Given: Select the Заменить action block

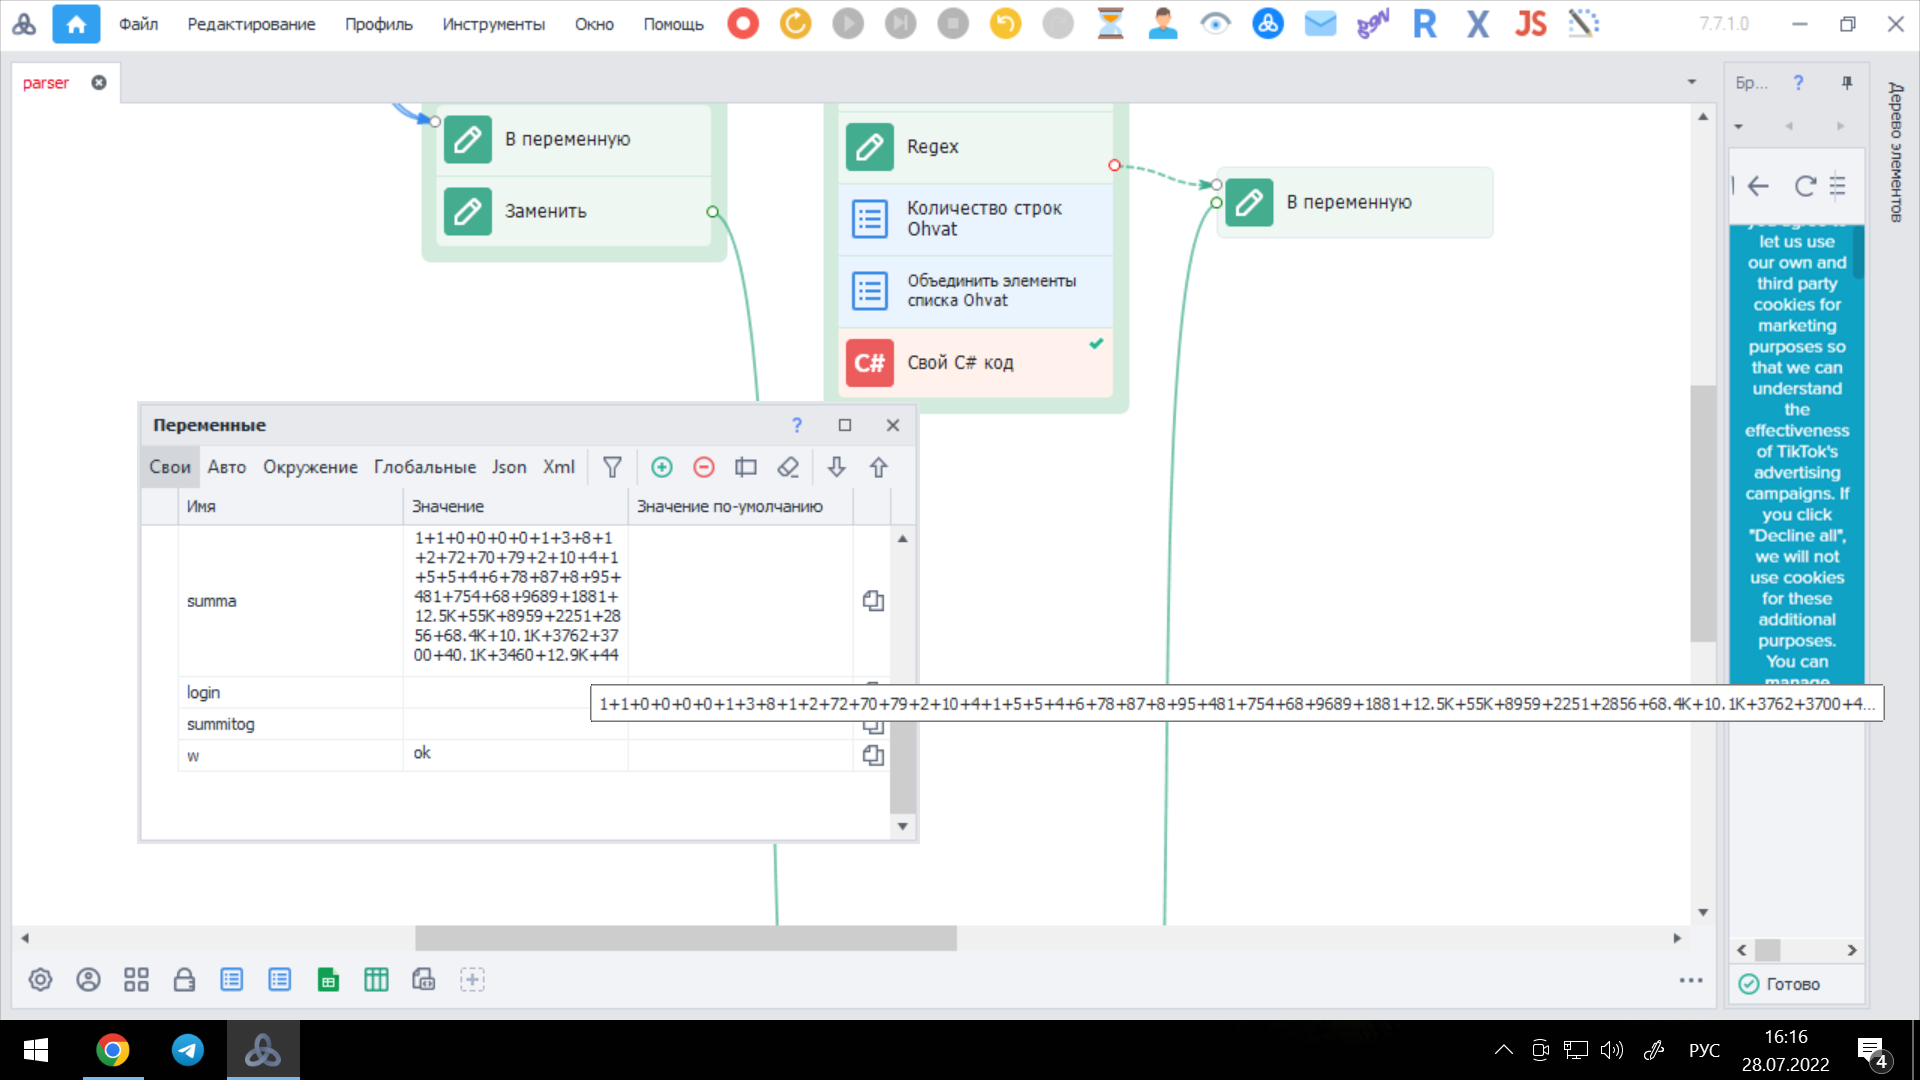Looking at the screenshot, I should point(573,211).
